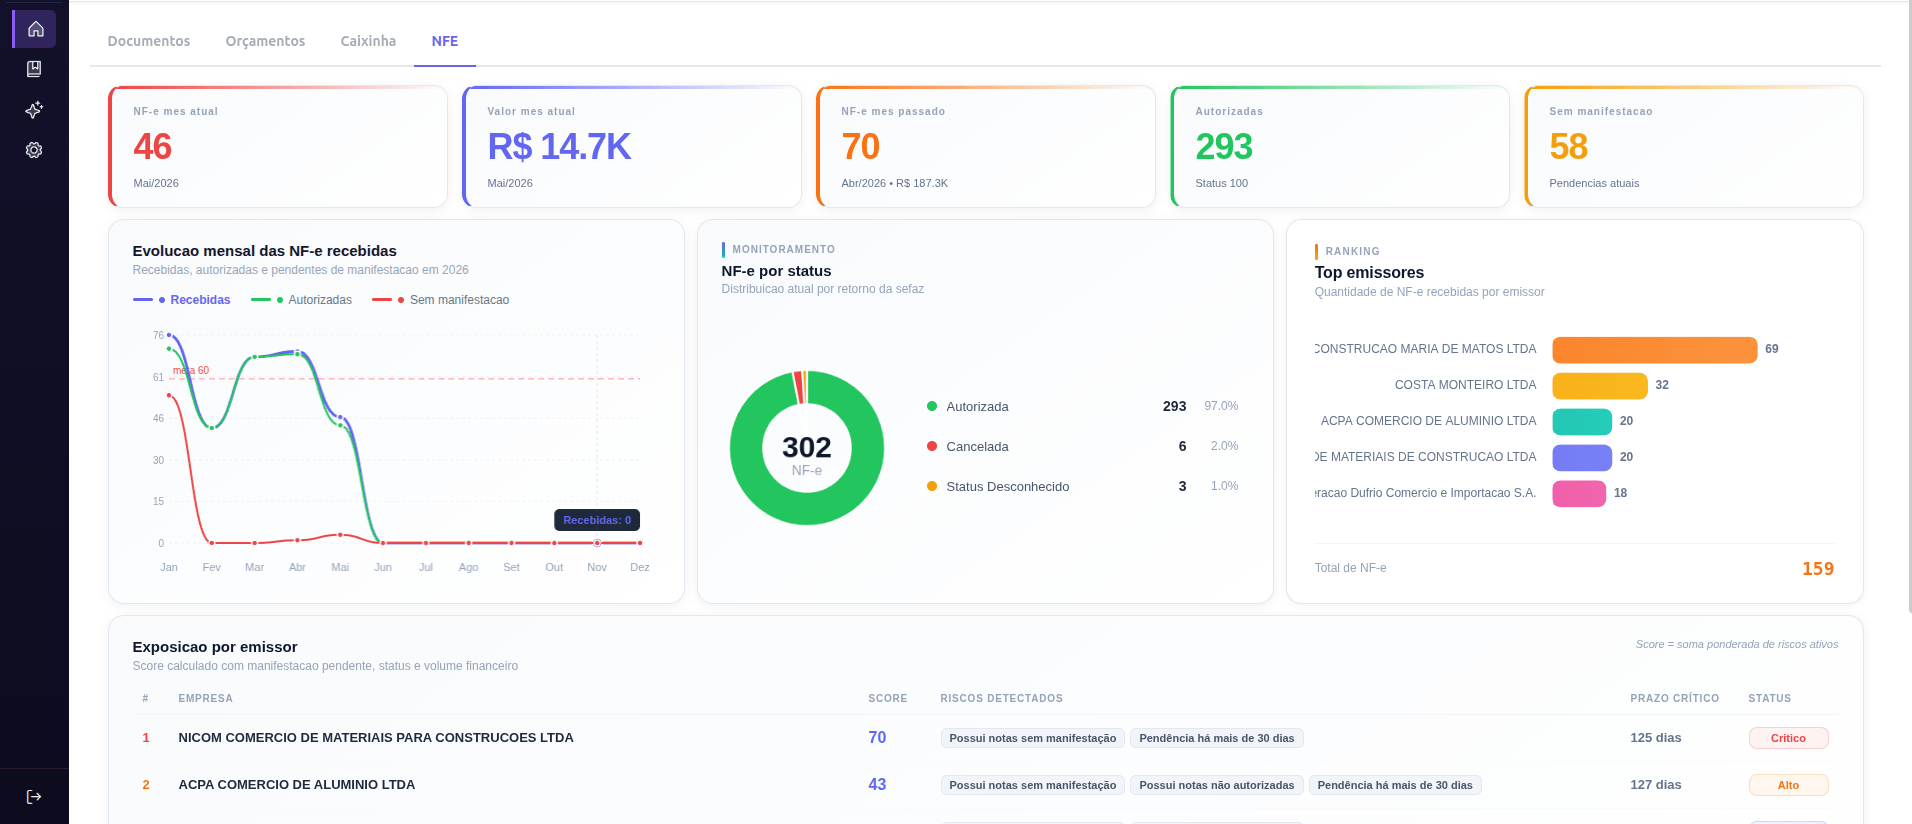Open the Caixinha tab
Screen dimensions: 1912x824
click(368, 41)
